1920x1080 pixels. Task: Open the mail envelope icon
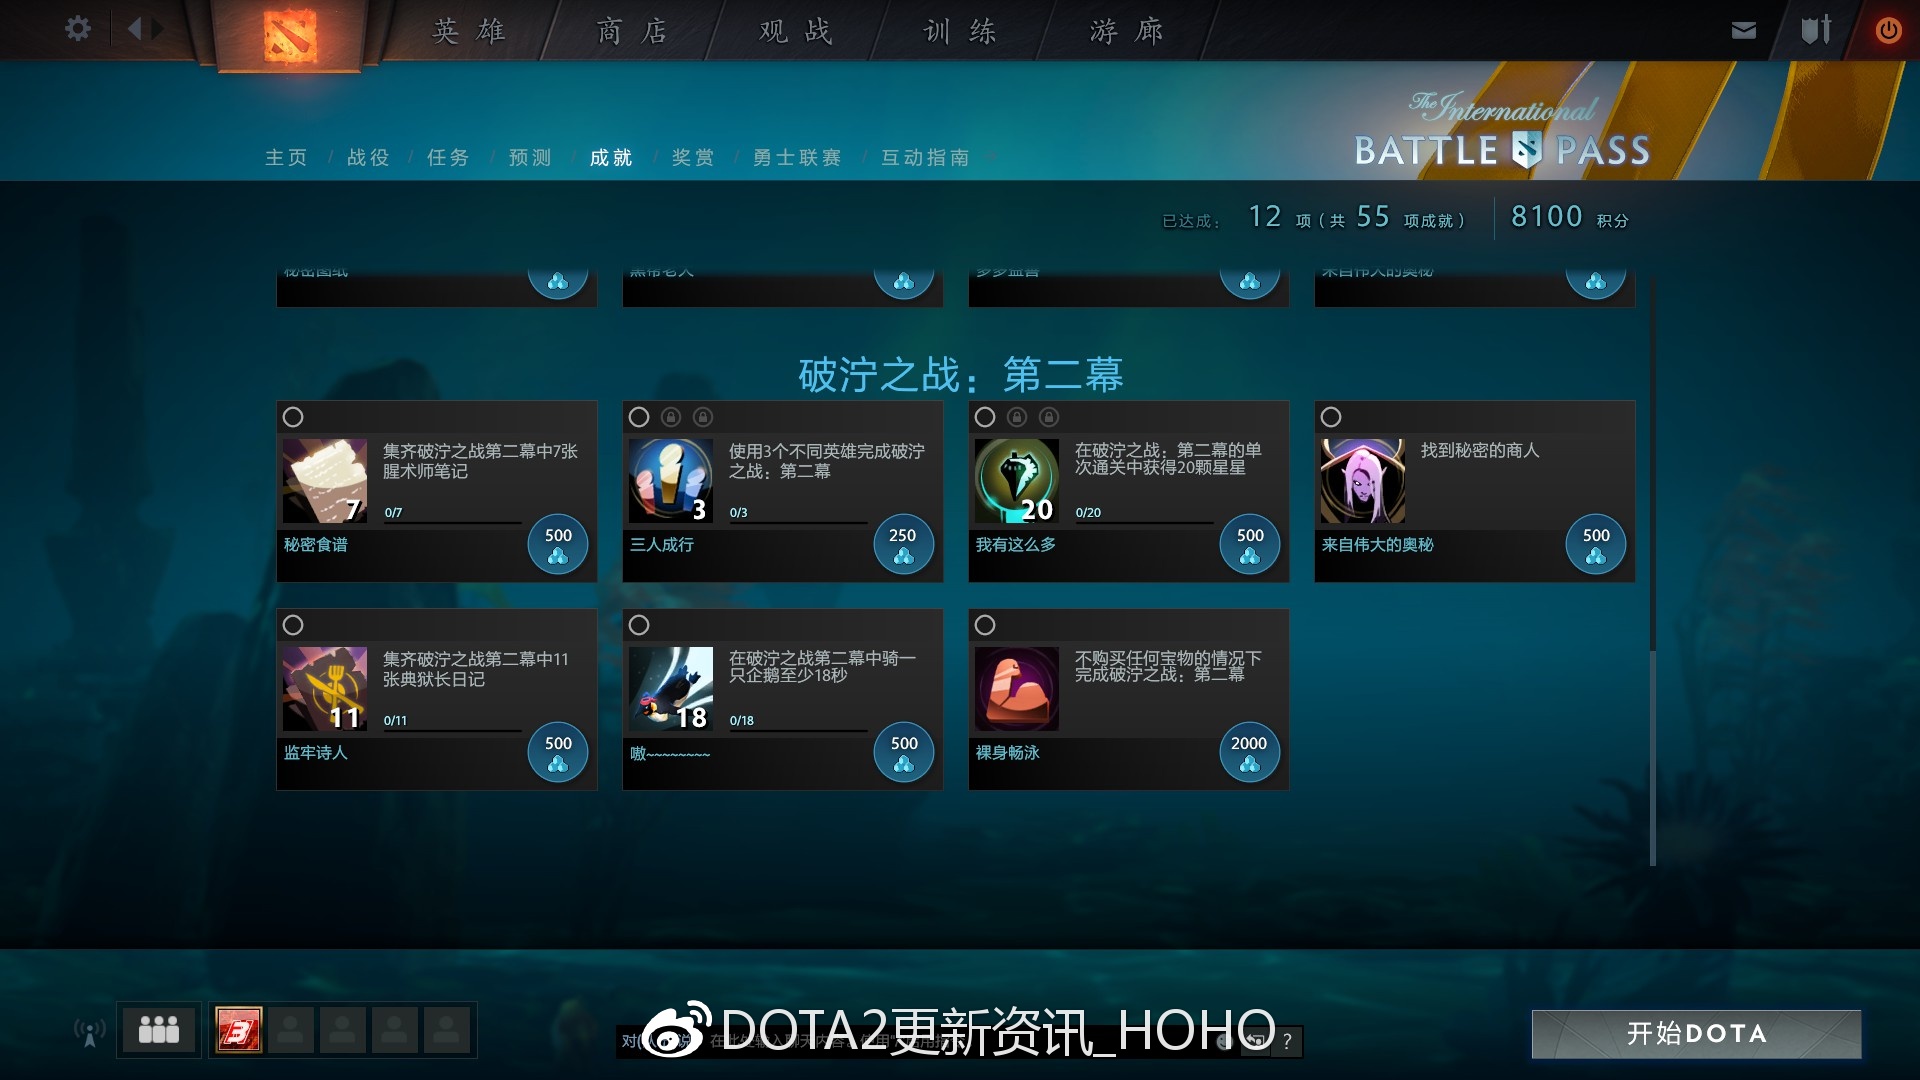coord(1744,30)
